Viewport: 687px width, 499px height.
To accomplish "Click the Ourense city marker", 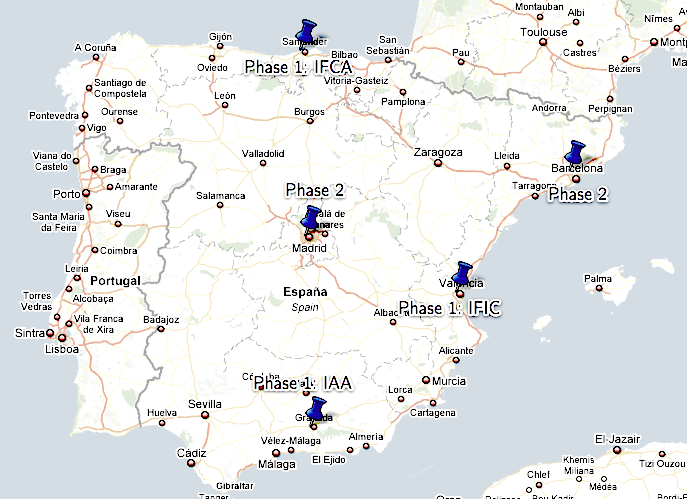I will coord(120,121).
